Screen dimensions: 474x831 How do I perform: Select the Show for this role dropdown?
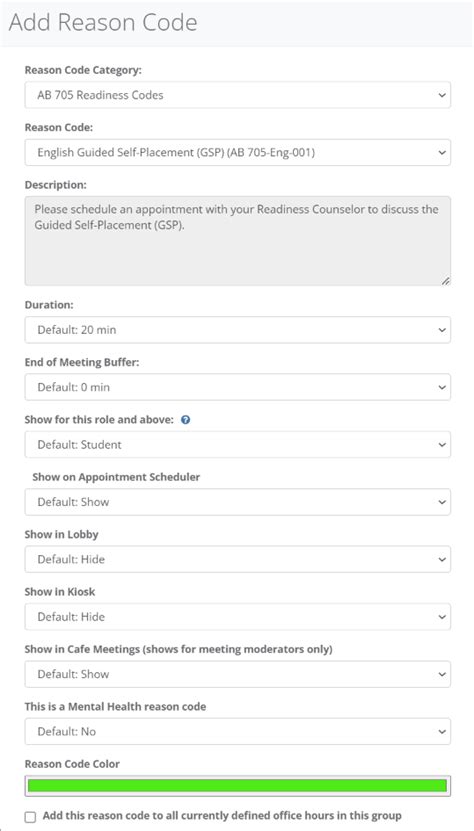pos(238,445)
